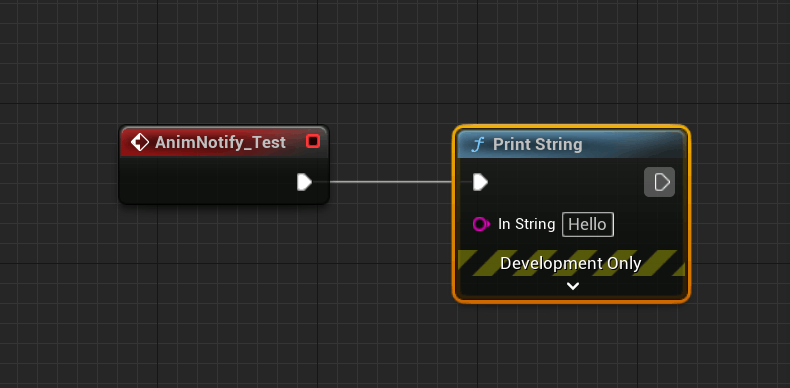Select the Print String title text
The height and width of the screenshot is (388, 790).
click(538, 145)
